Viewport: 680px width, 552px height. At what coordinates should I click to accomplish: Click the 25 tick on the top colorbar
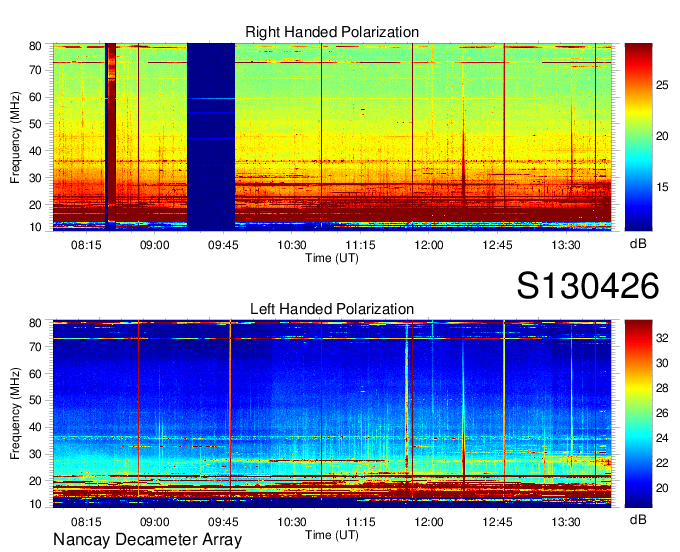point(662,85)
